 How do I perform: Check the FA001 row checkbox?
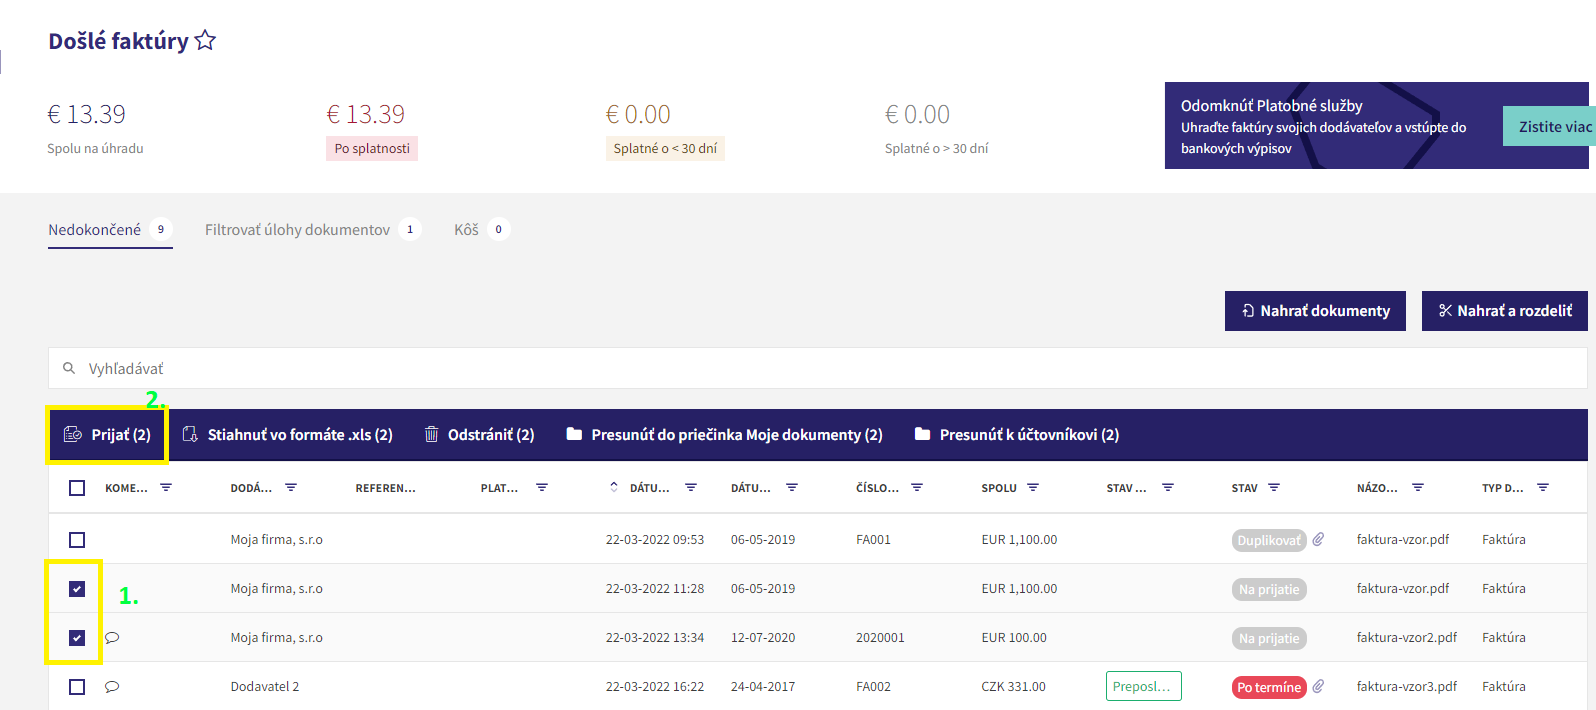pyautogui.click(x=77, y=540)
